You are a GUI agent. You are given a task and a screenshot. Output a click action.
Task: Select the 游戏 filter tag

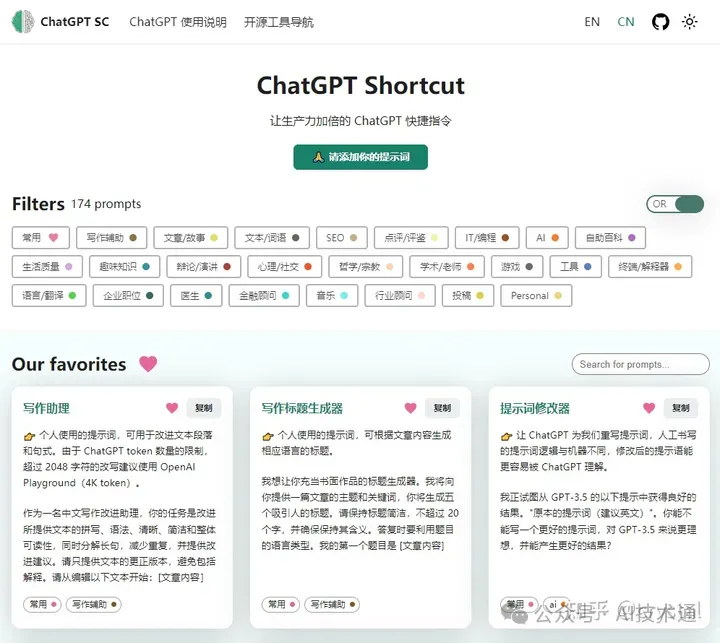pyautogui.click(x=517, y=266)
